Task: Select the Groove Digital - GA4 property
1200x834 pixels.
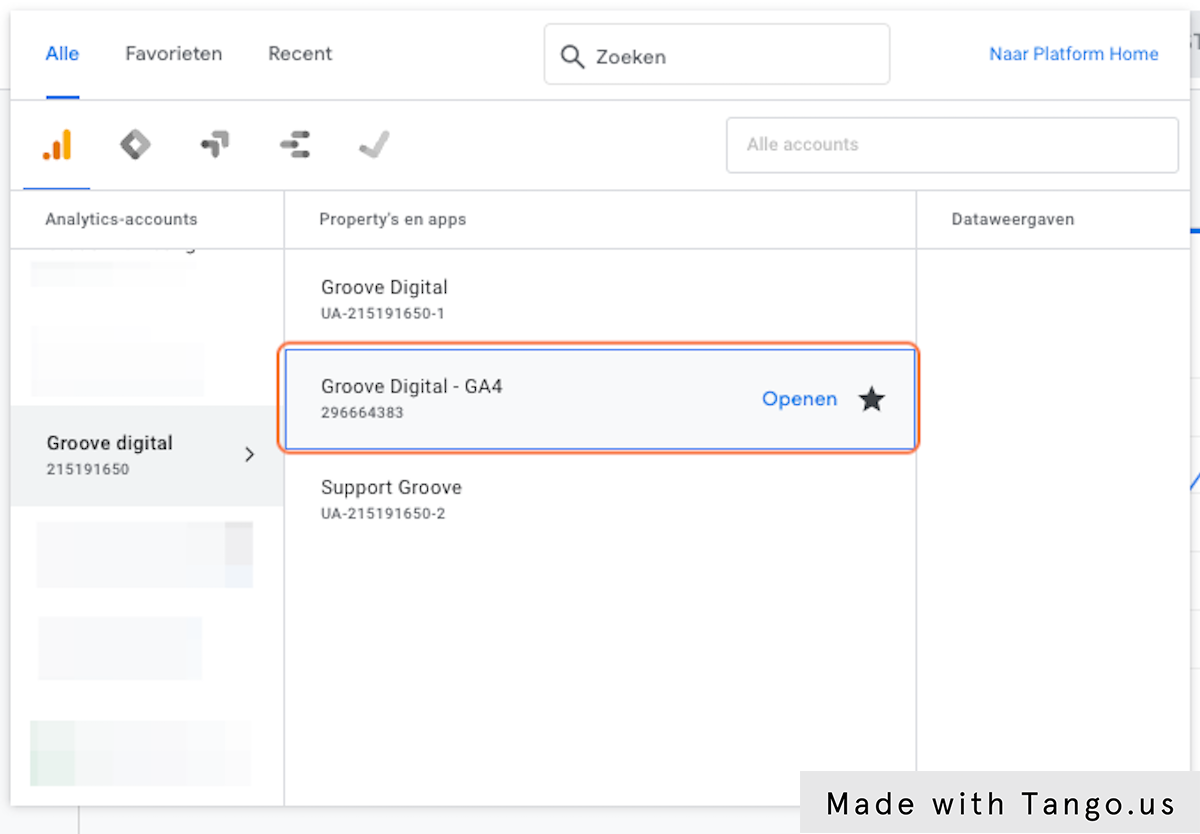Action: [600, 398]
